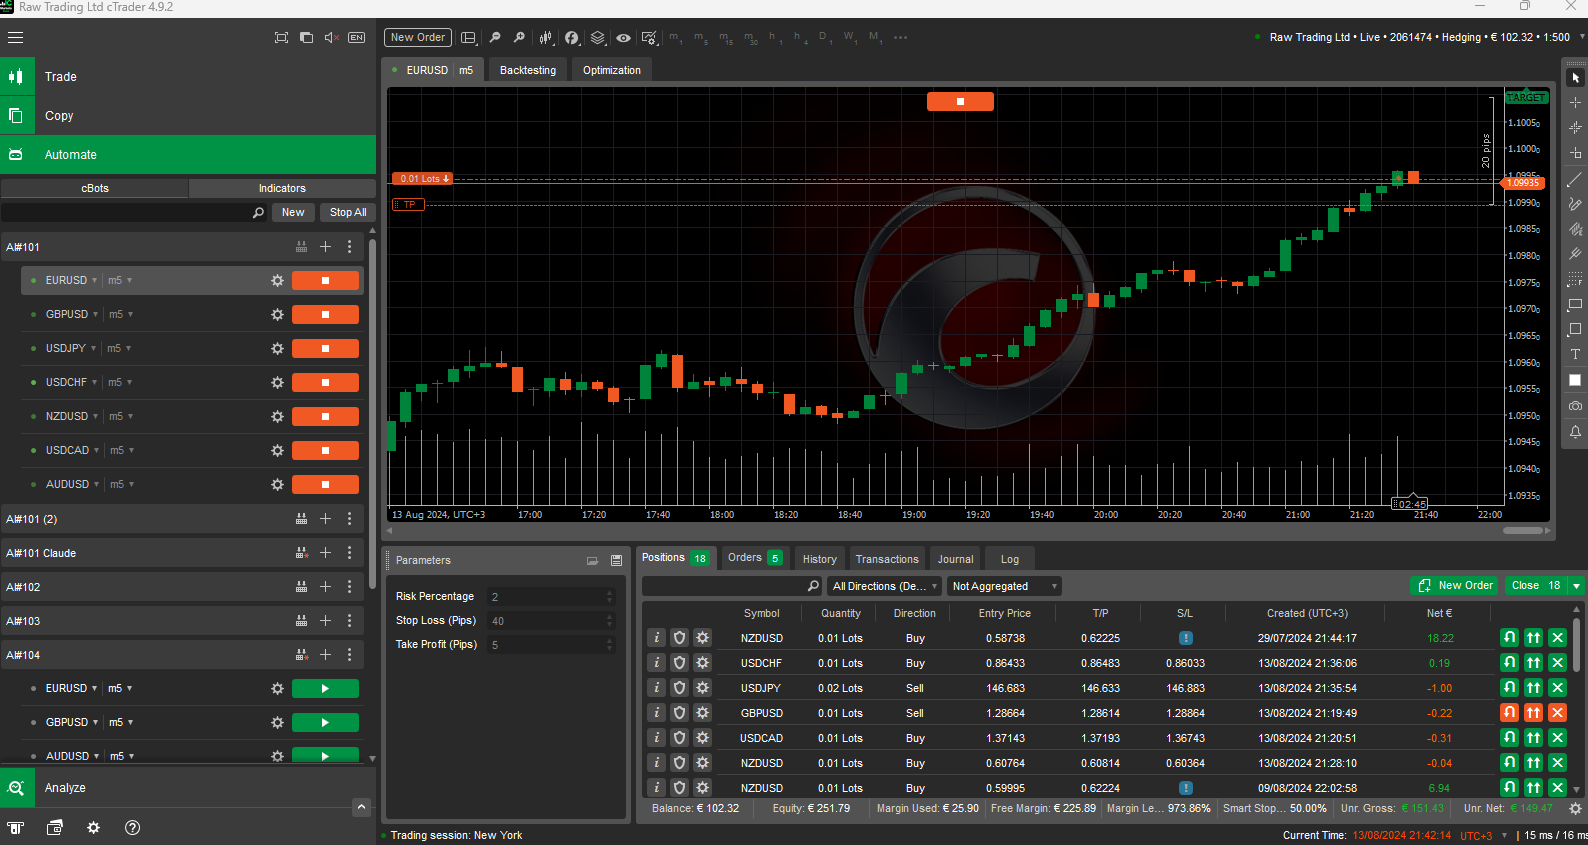Open the account selector dropdown arrow
Viewport: 1588px width, 845px height.
point(1582,37)
